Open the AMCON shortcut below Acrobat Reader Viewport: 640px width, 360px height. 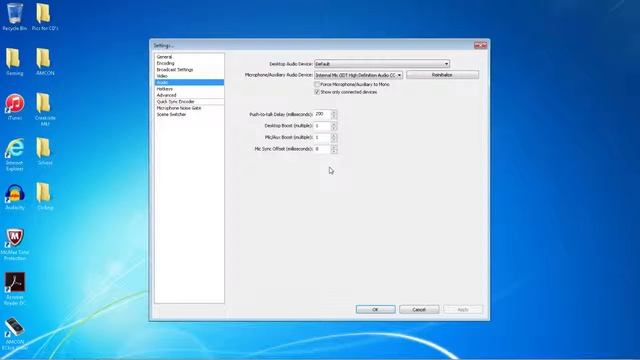(15, 333)
